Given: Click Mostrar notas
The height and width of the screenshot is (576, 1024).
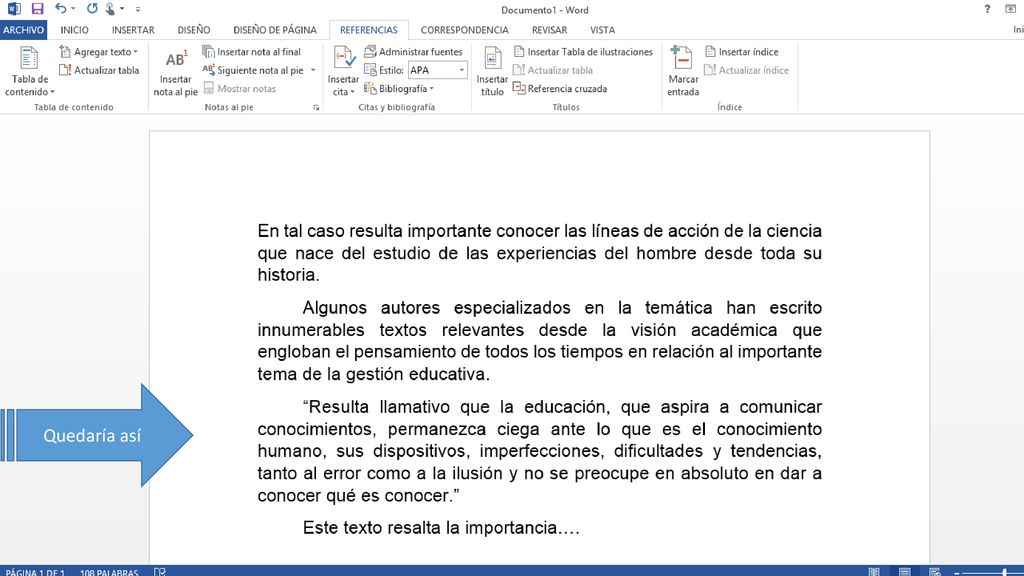Looking at the screenshot, I should (240, 88).
